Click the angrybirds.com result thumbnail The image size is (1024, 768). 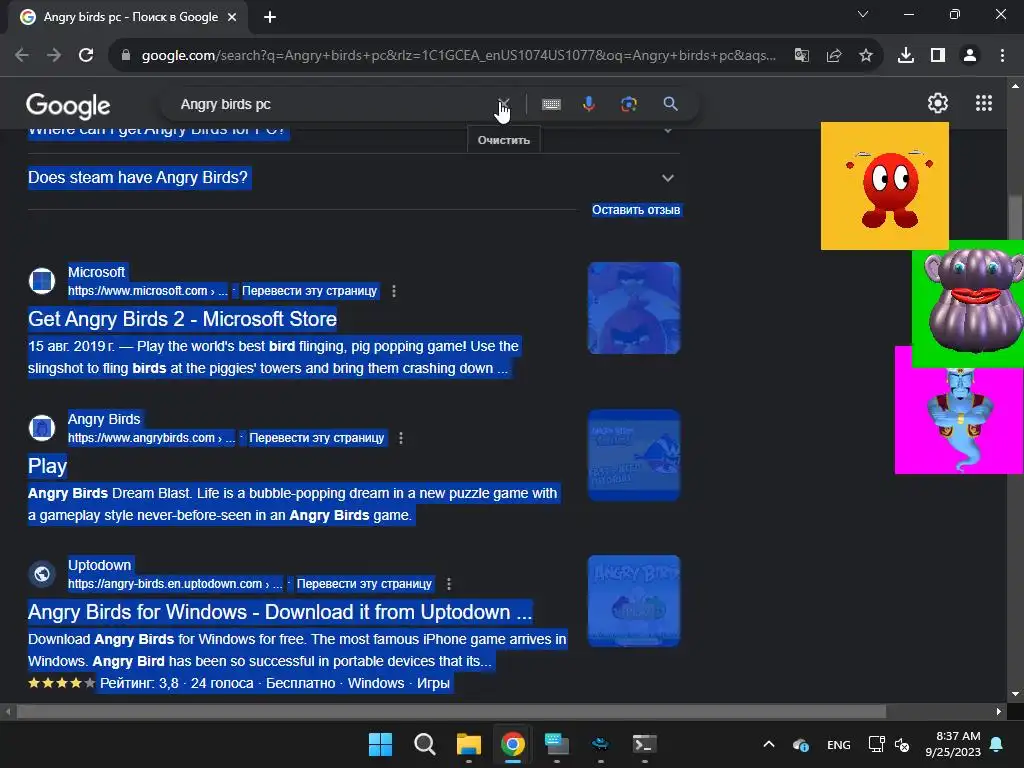tap(634, 455)
